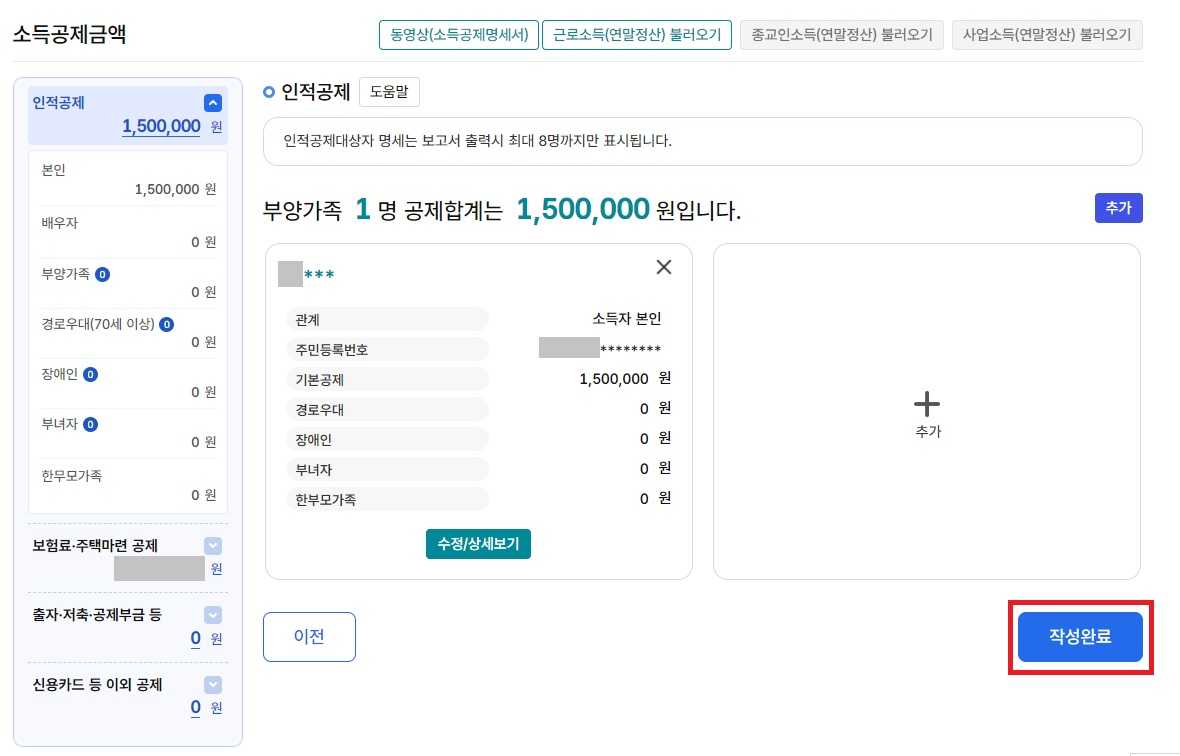1180x756 pixels.
Task: Expand the 출자·저축·공제부금 등 section
Action: (x=212, y=614)
